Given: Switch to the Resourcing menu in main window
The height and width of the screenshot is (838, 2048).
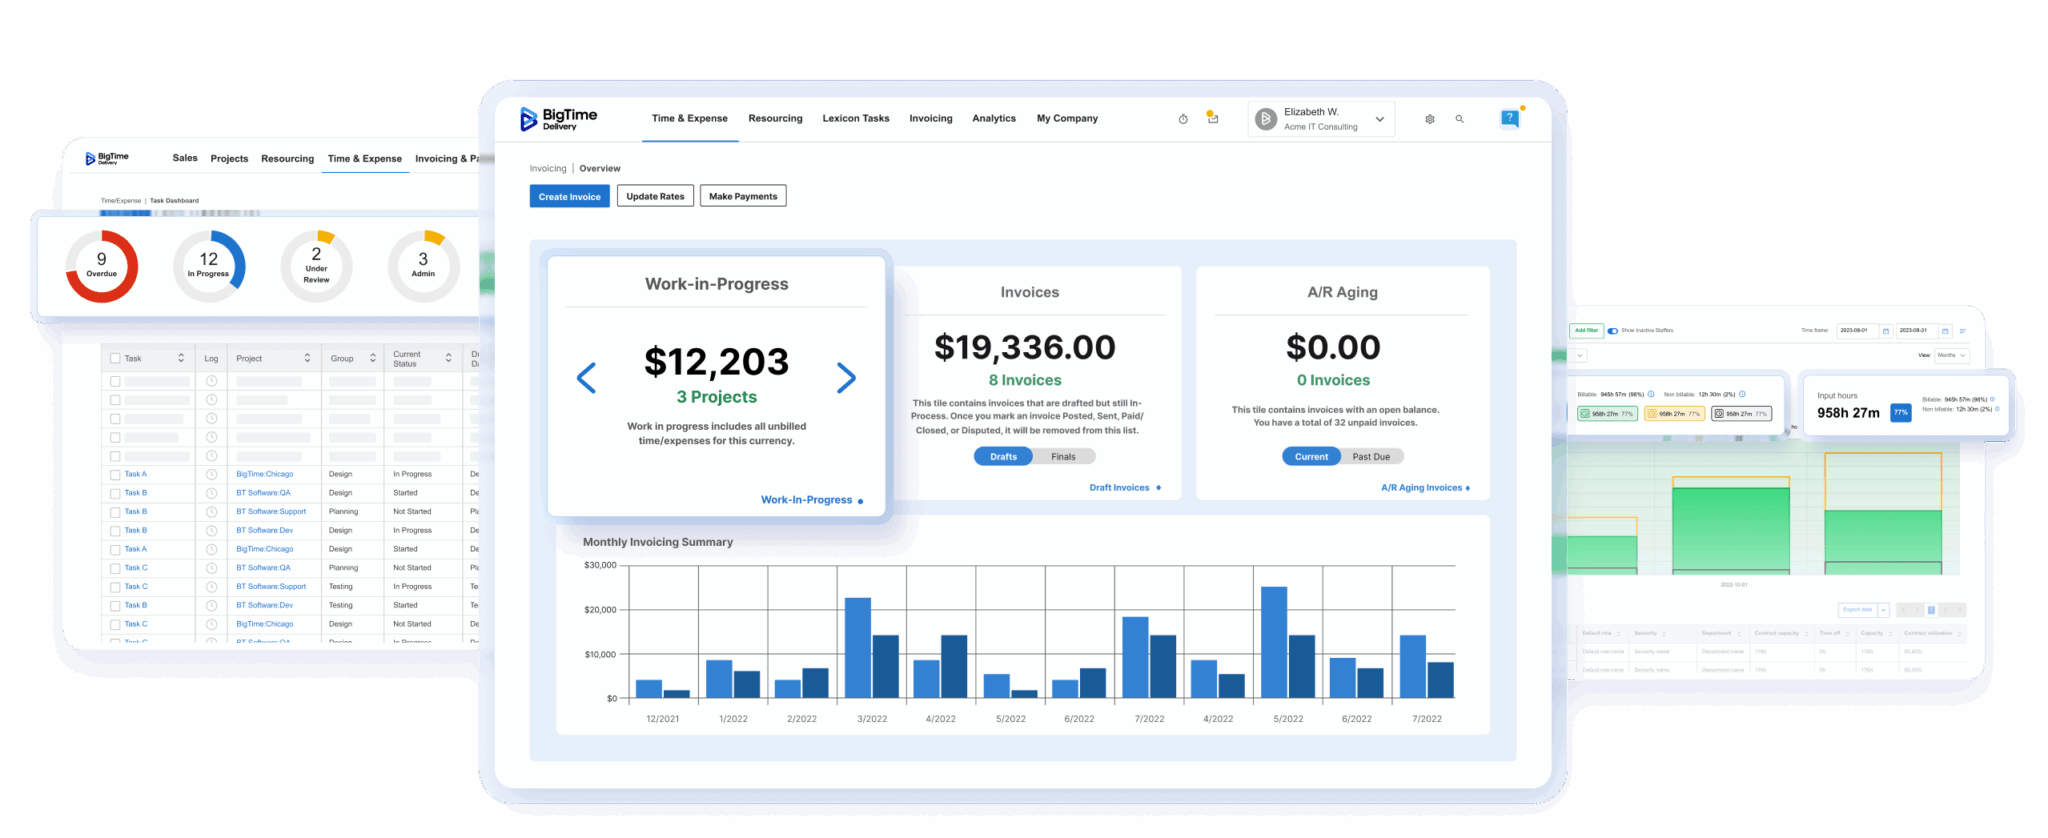Looking at the screenshot, I should pos(775,119).
